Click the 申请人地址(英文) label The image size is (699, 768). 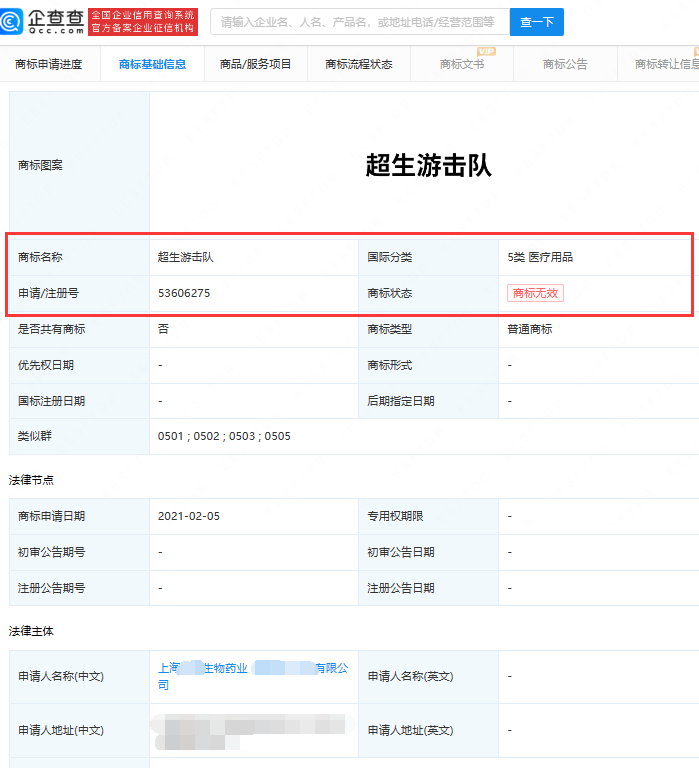410,730
